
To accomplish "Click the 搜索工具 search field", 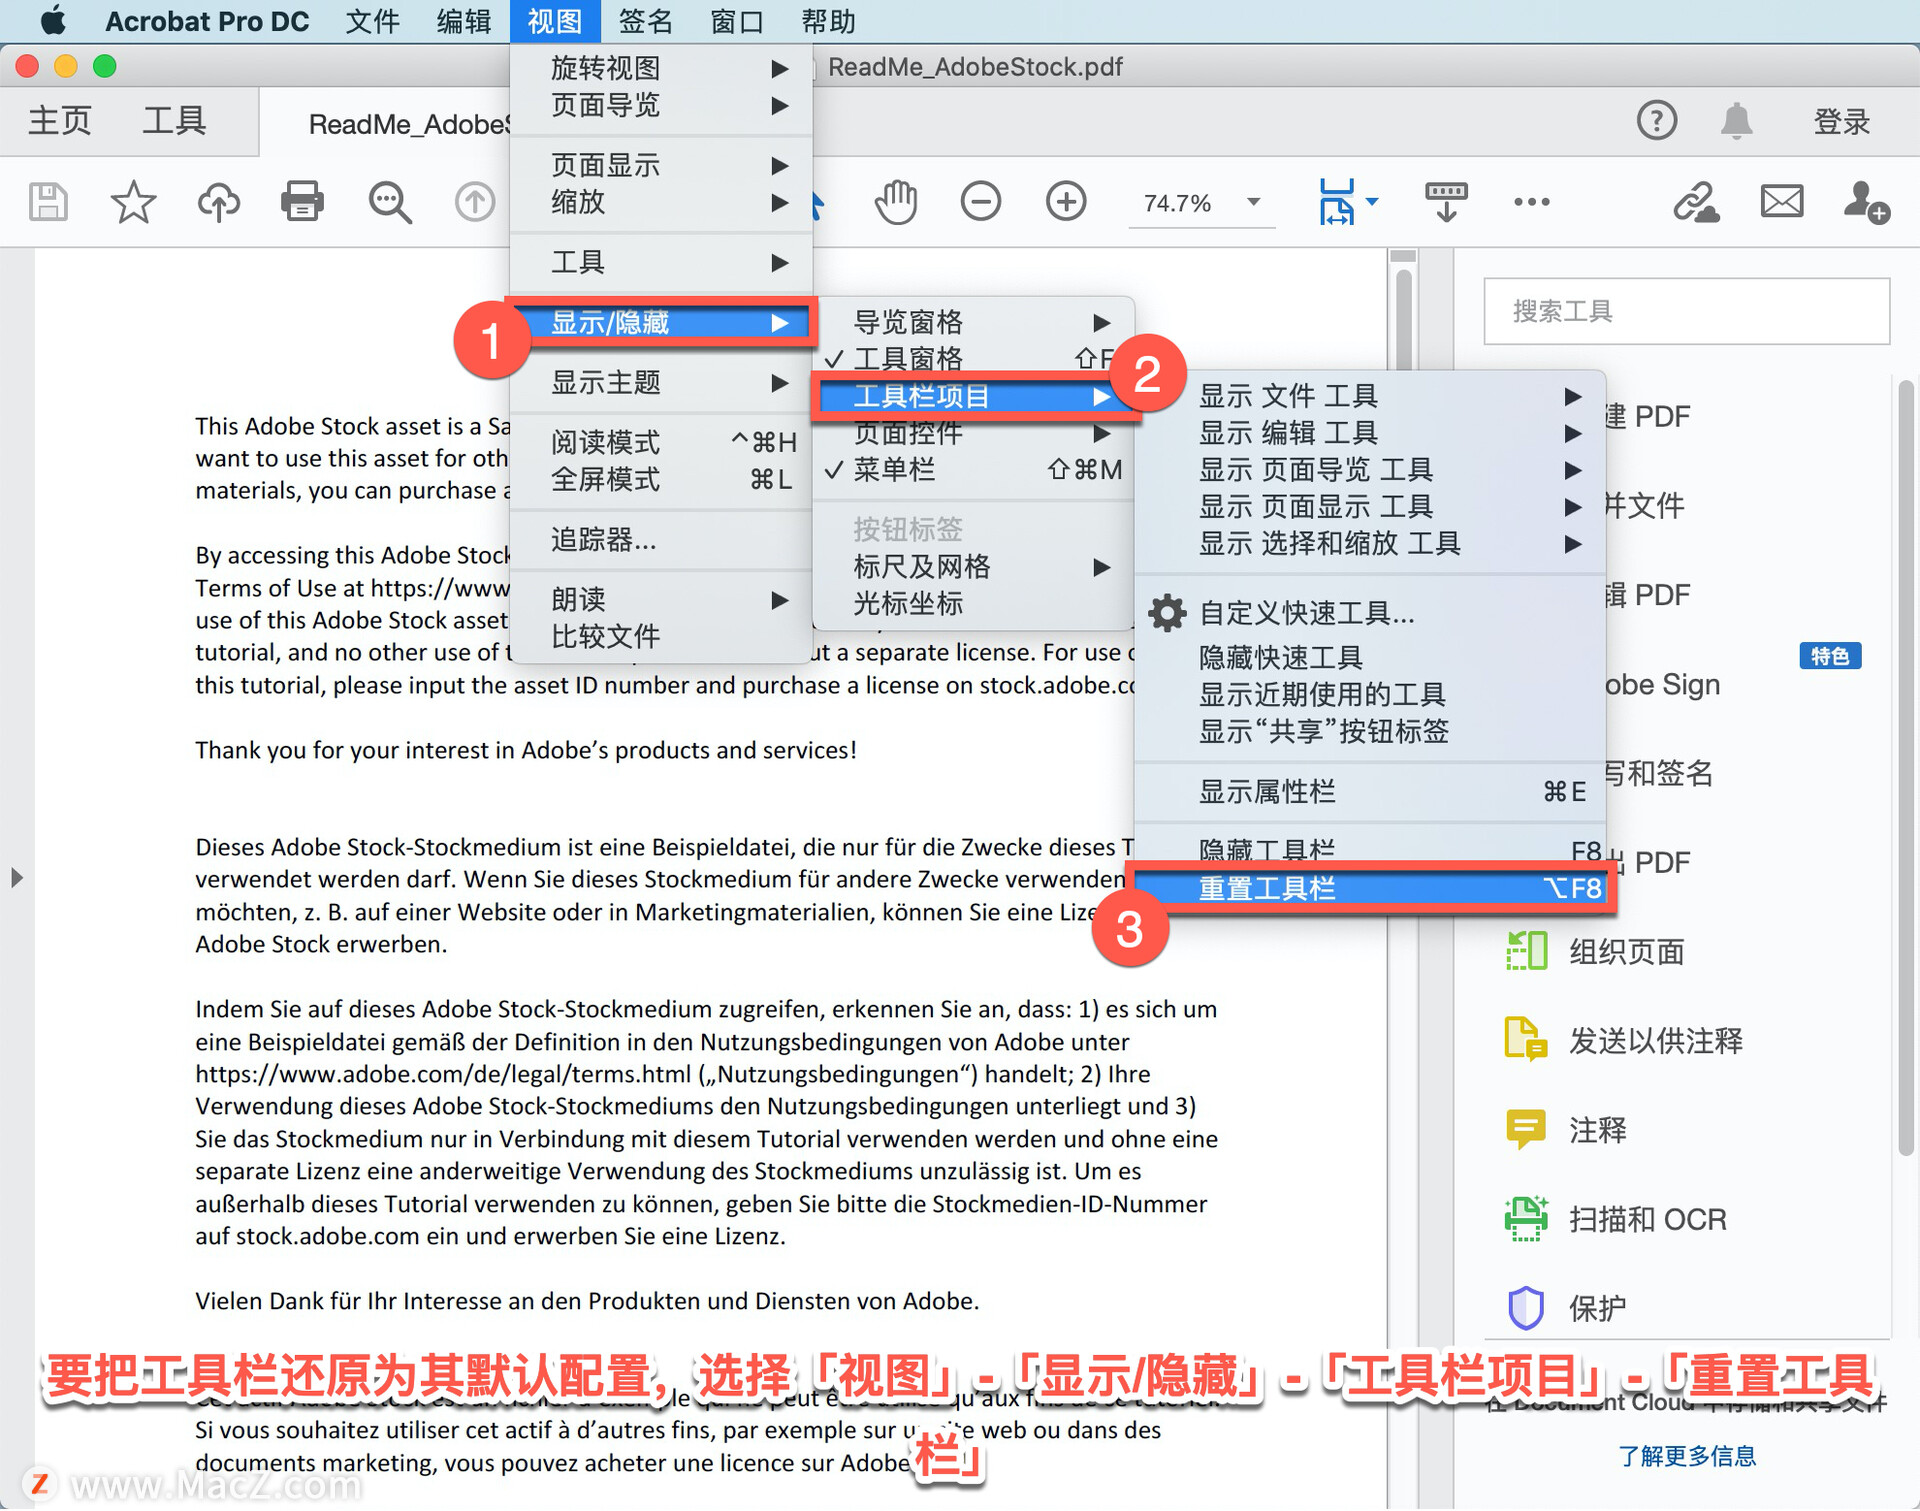I will [x=1686, y=311].
